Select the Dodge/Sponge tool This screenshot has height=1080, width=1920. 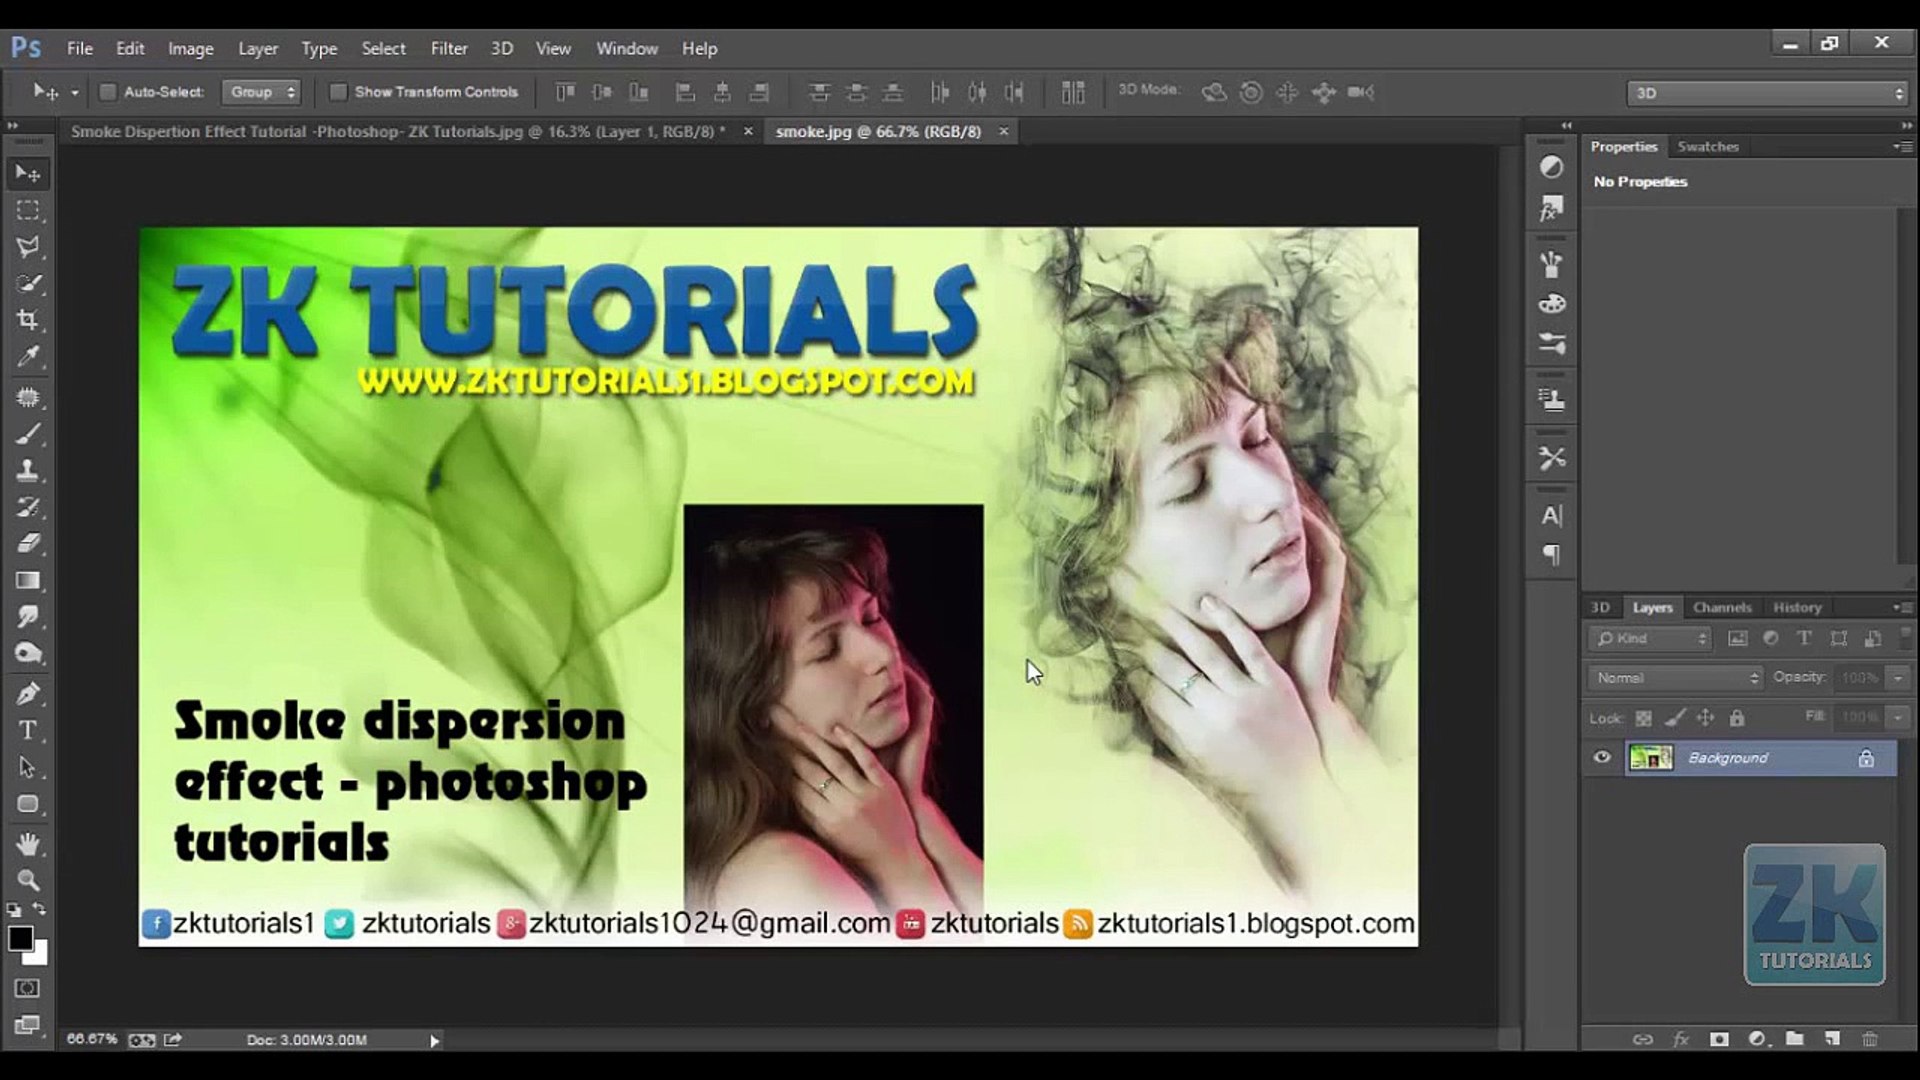point(28,654)
